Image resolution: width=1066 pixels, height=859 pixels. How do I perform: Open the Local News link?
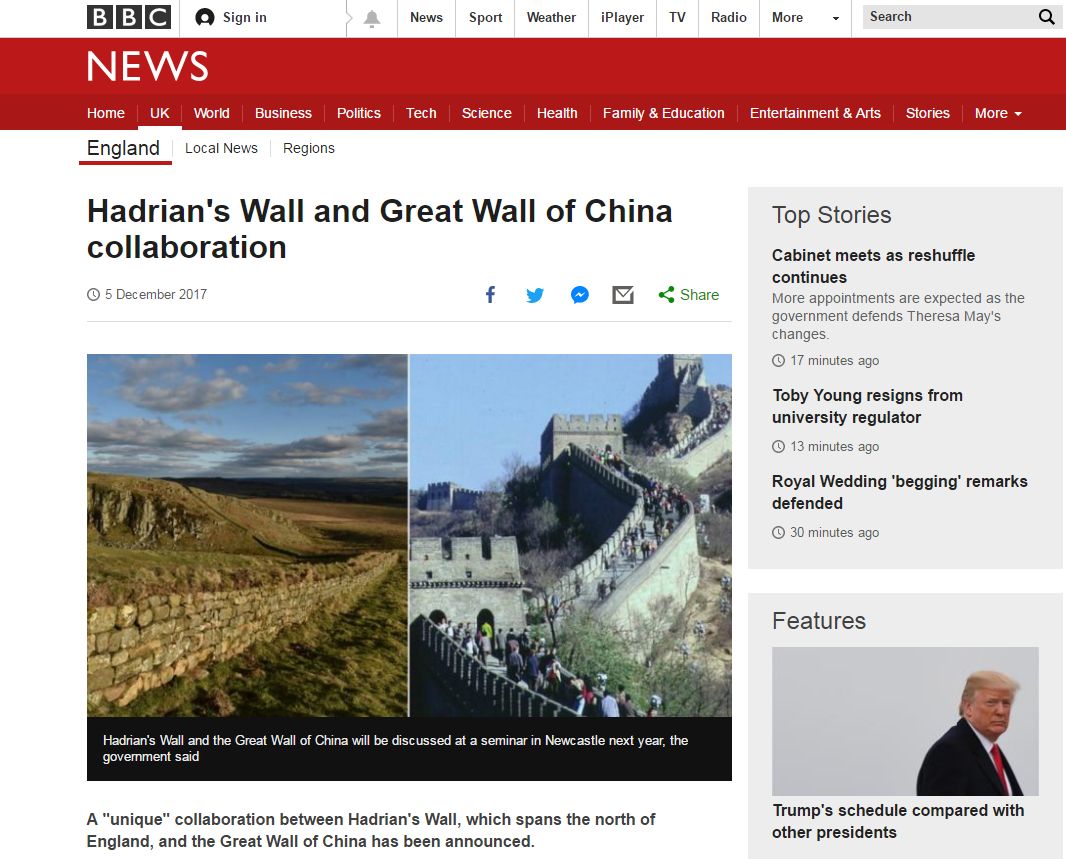221,148
